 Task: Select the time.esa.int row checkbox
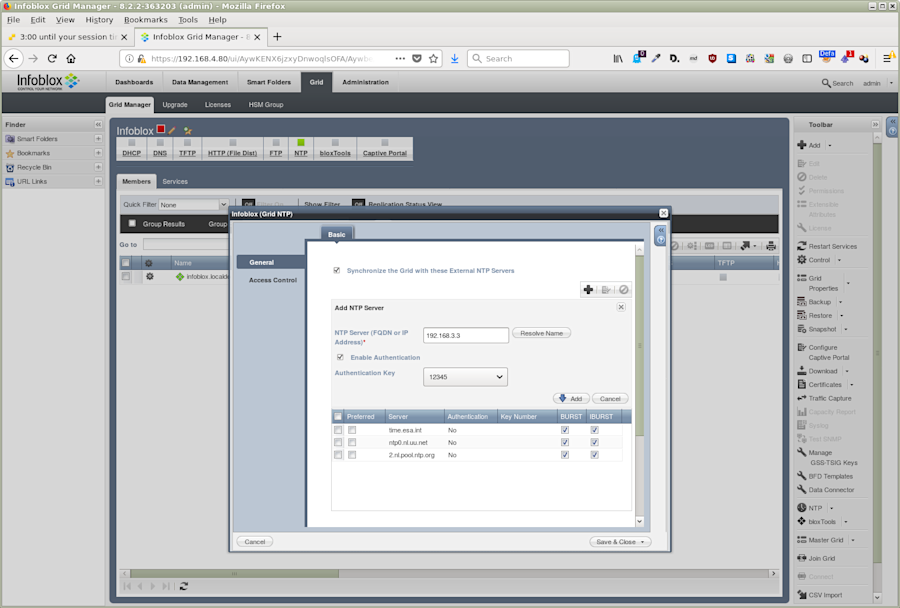[x=338, y=430]
